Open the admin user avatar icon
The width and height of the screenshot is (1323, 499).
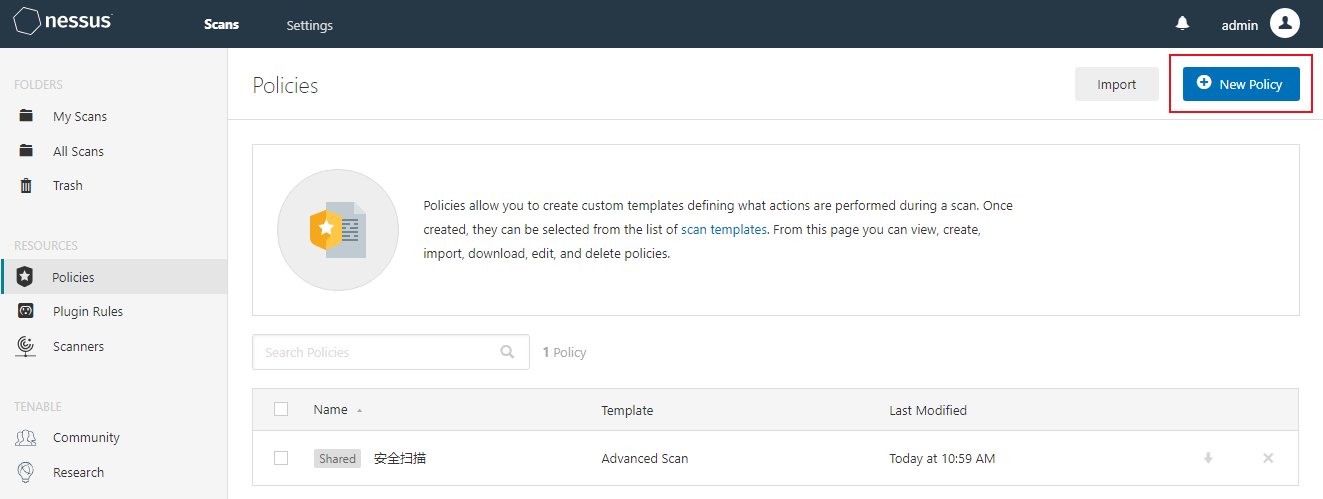pyautogui.click(x=1284, y=24)
